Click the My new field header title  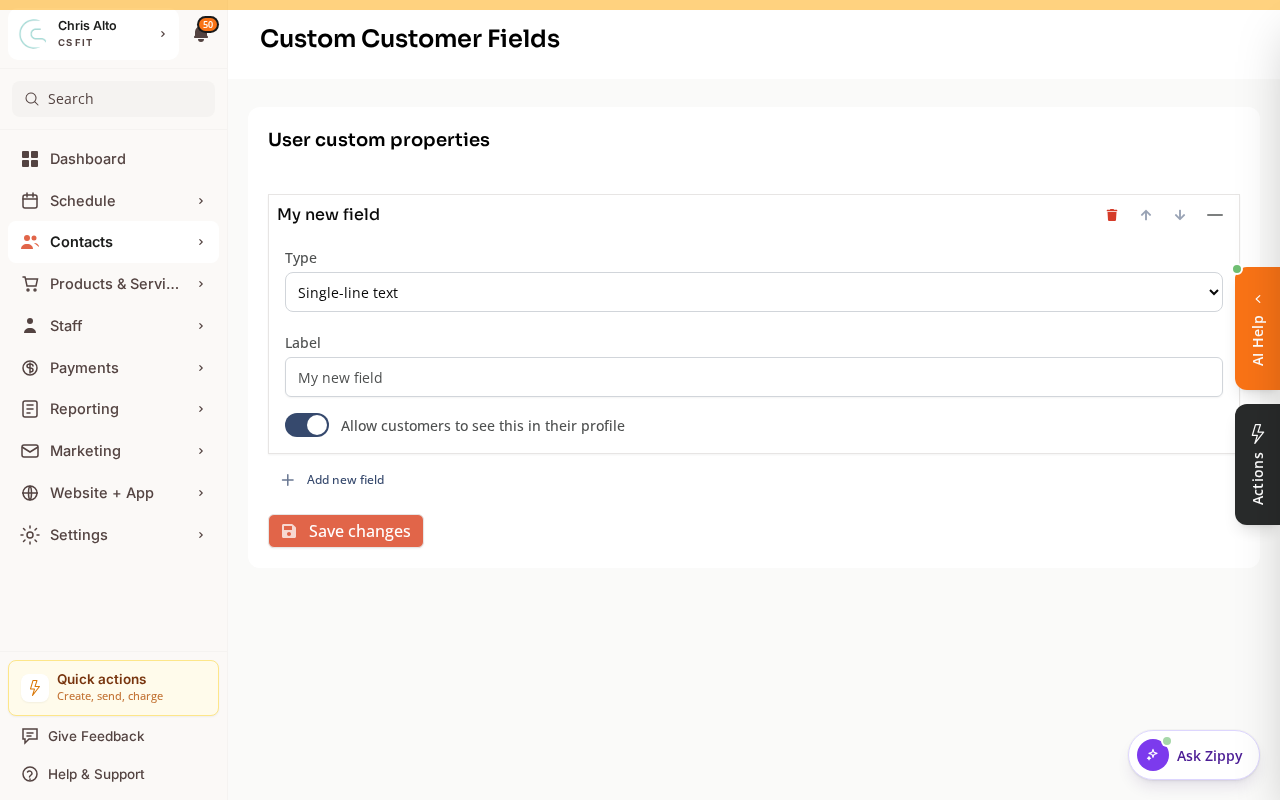tap(328, 215)
